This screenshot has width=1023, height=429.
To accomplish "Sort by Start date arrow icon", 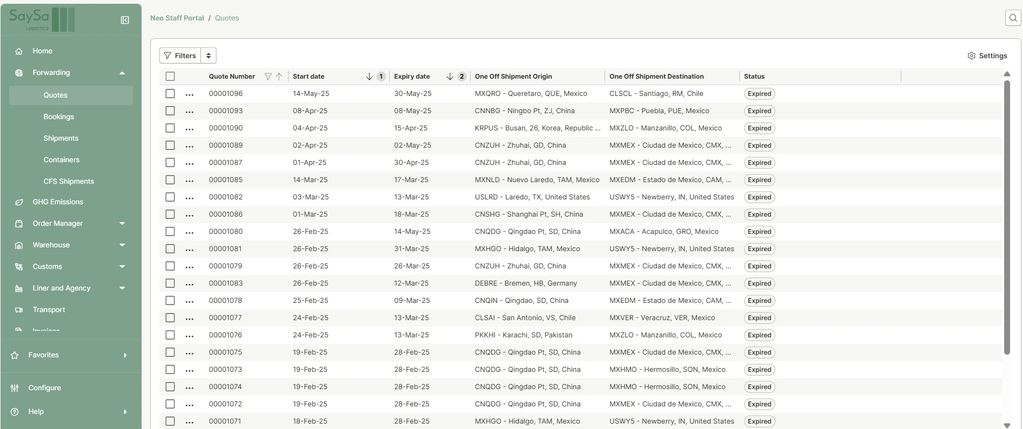I will coord(369,76).
